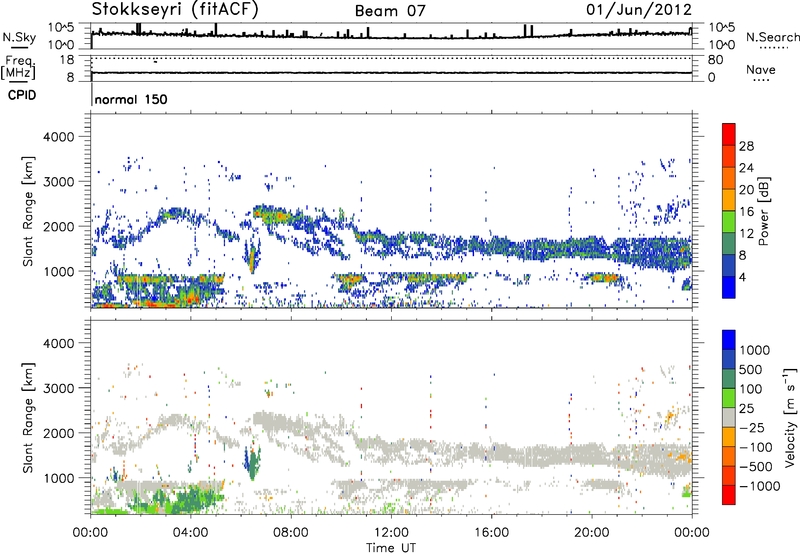The image size is (800, 554).
Task: Click the Slant Range label of velocity panel
Action: 28,418
